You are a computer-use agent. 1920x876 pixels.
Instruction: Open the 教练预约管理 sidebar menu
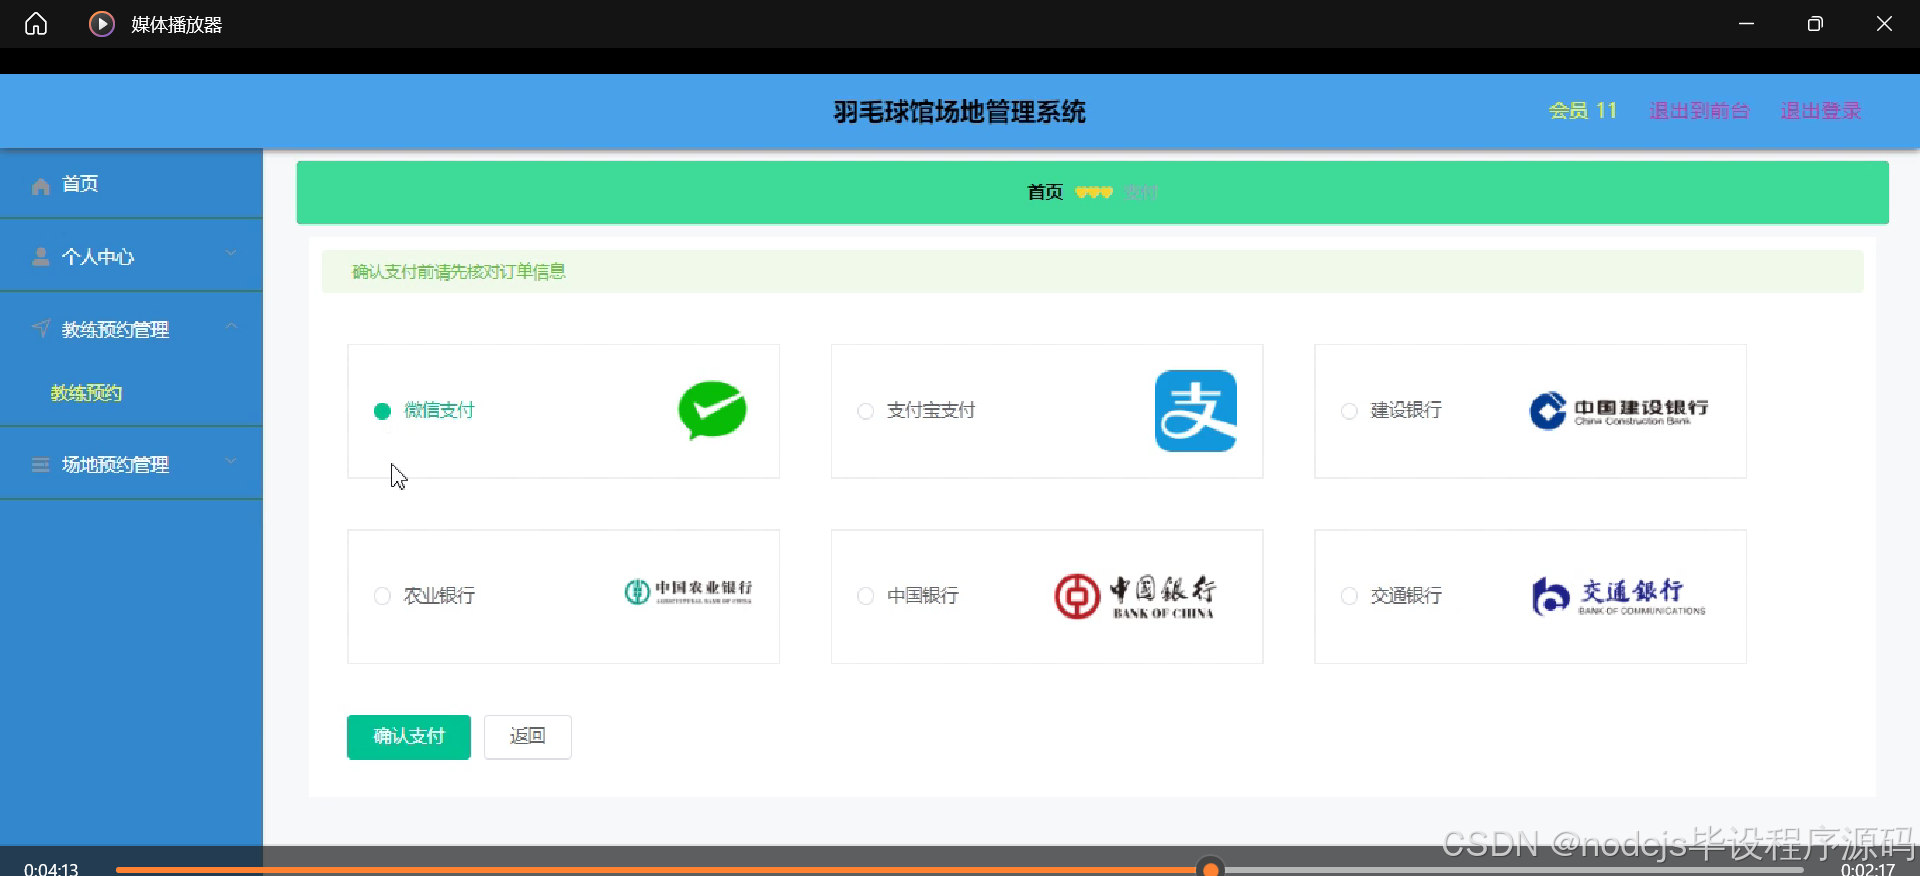coord(131,329)
